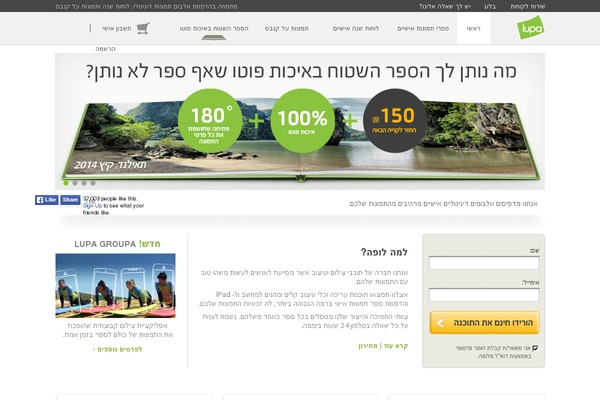Viewport: 600px width, 400px height.
Task: Click the Facebook Like button
Action: coord(47,200)
